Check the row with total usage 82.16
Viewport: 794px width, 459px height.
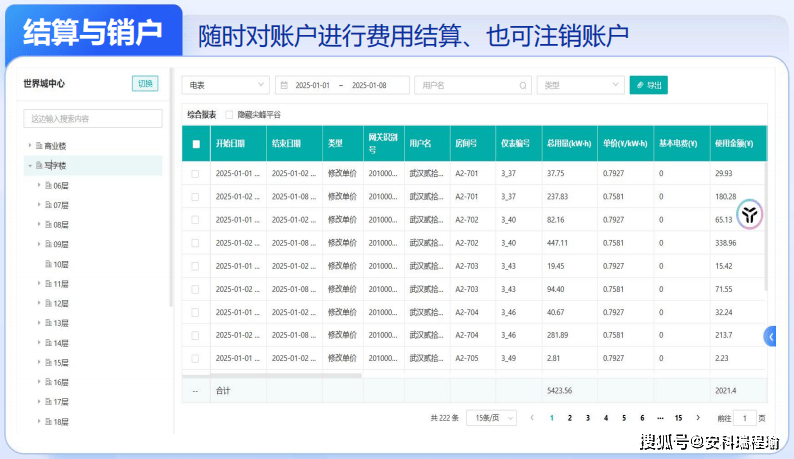click(195, 220)
